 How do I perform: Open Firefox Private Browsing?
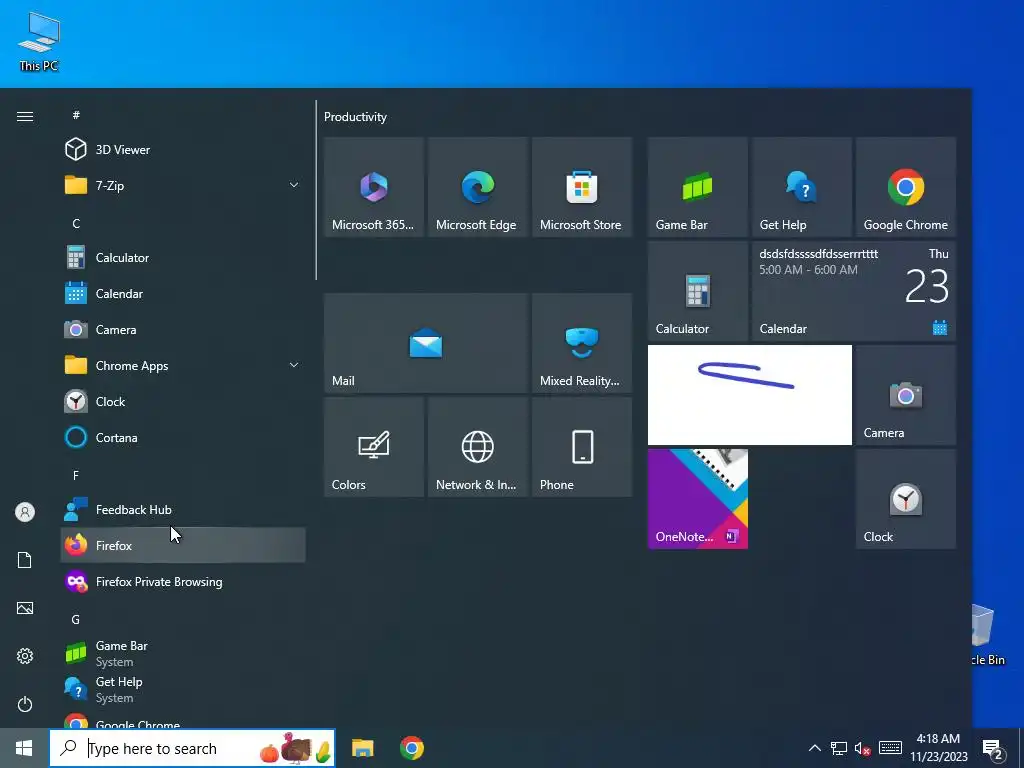(183, 582)
